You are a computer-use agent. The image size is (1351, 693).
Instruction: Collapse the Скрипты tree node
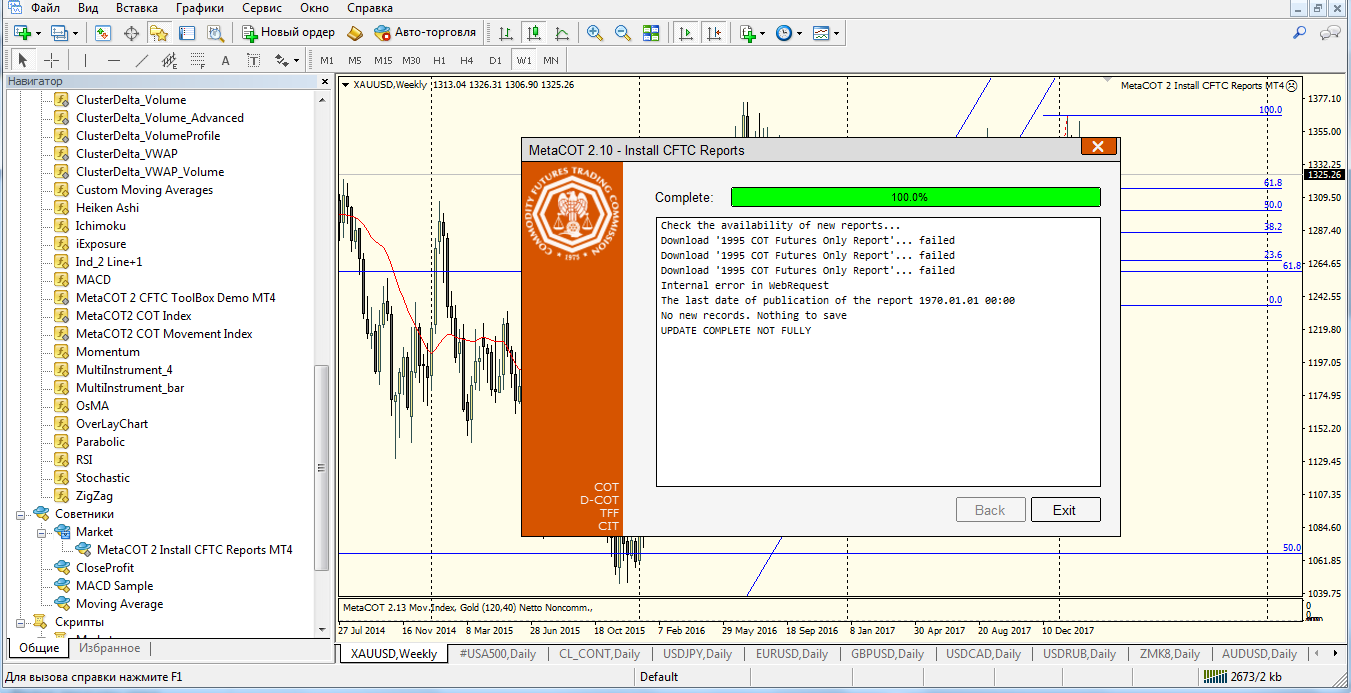[x=21, y=622]
